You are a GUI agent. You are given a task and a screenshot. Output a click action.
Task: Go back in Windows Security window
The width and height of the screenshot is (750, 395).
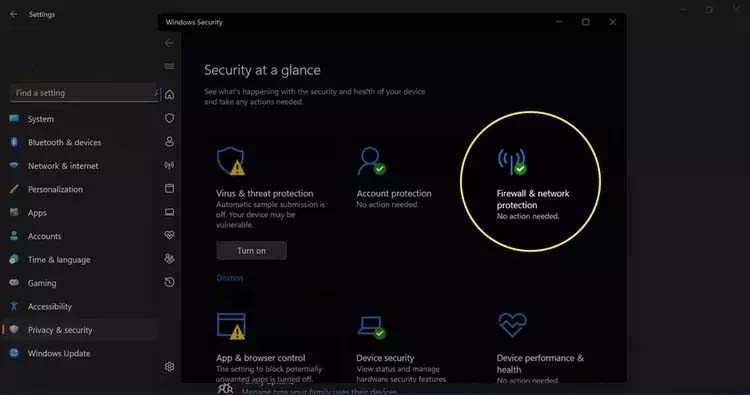[169, 43]
